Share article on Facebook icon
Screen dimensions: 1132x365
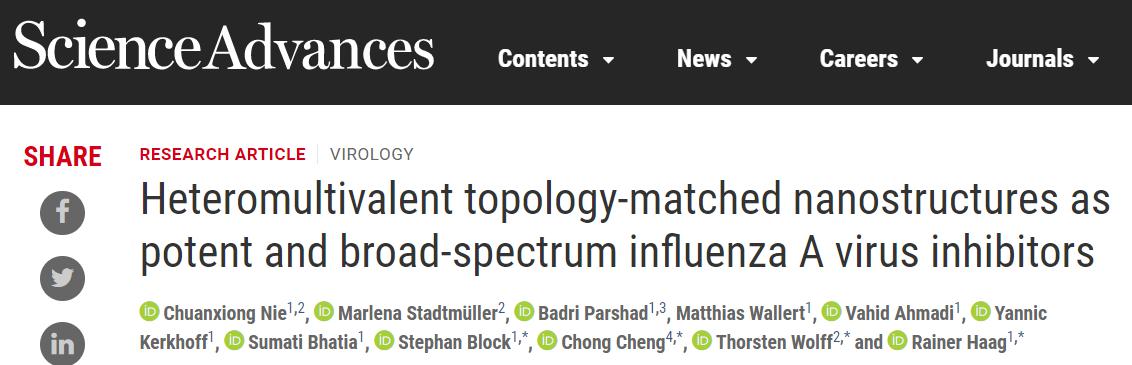point(63,213)
